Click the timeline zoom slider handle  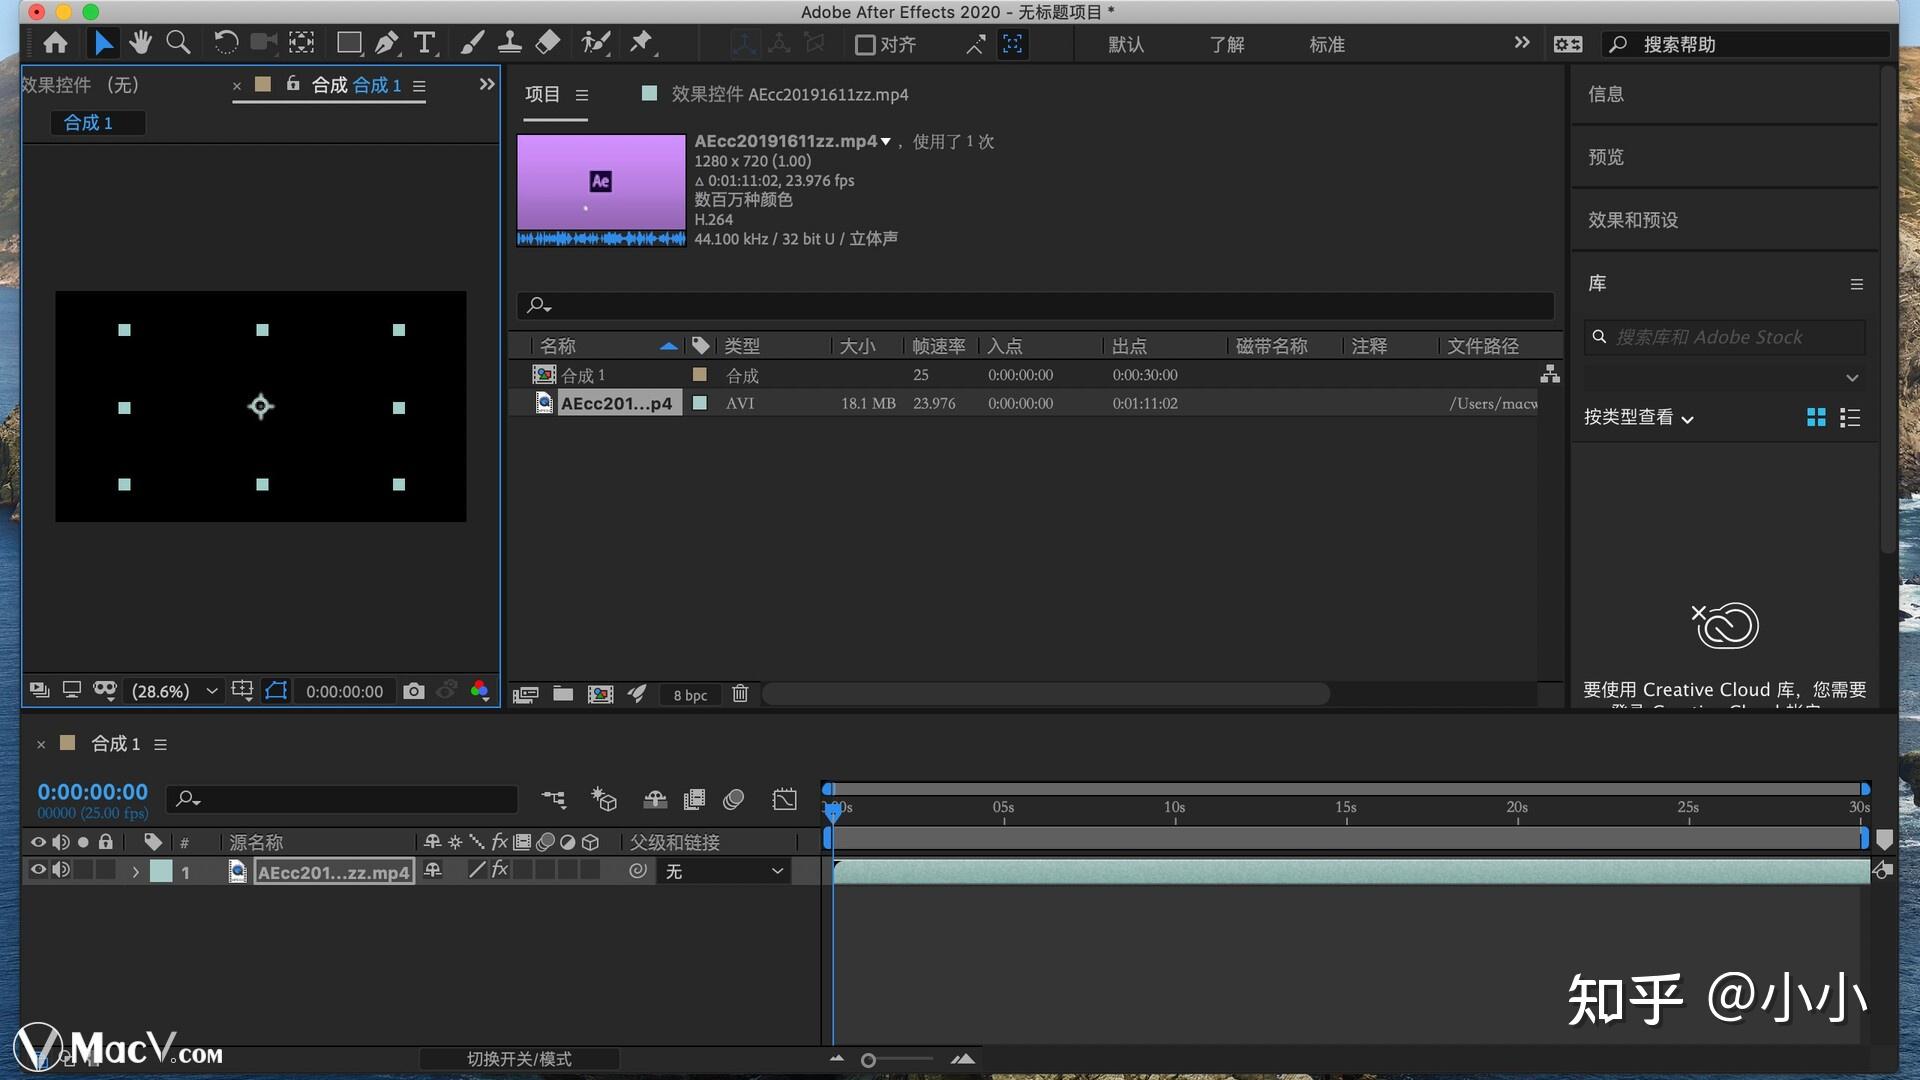tap(868, 1060)
